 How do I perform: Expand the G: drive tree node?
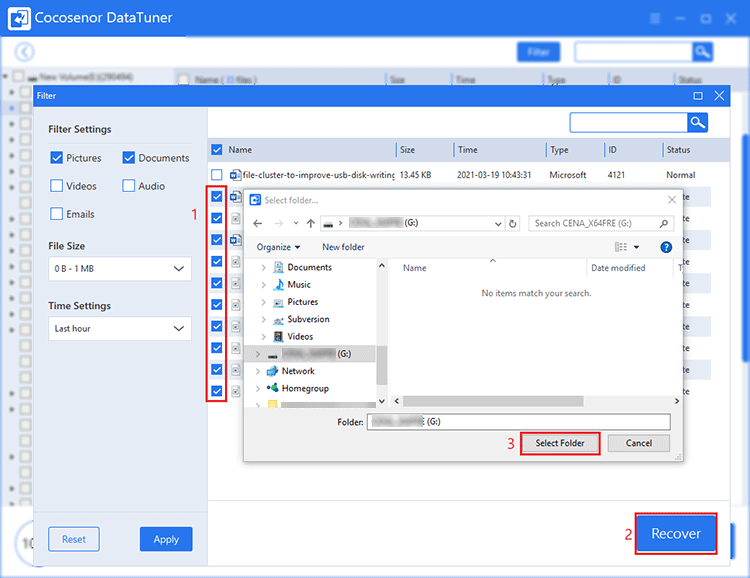pyautogui.click(x=257, y=354)
